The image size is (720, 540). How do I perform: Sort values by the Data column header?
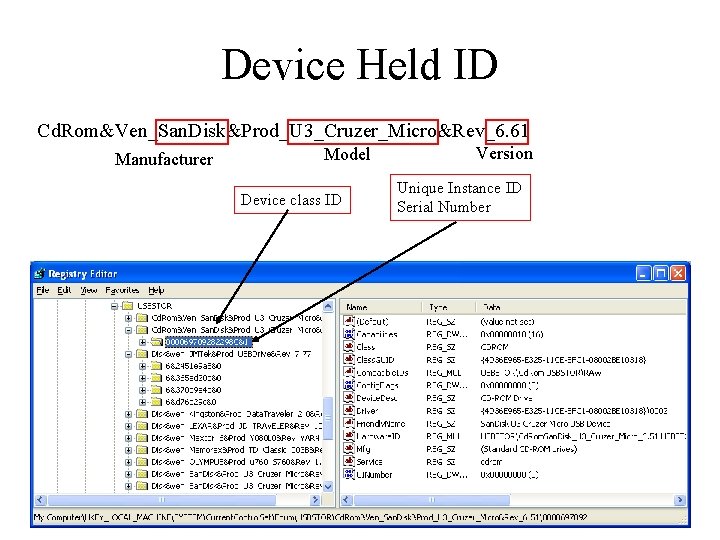point(581,307)
